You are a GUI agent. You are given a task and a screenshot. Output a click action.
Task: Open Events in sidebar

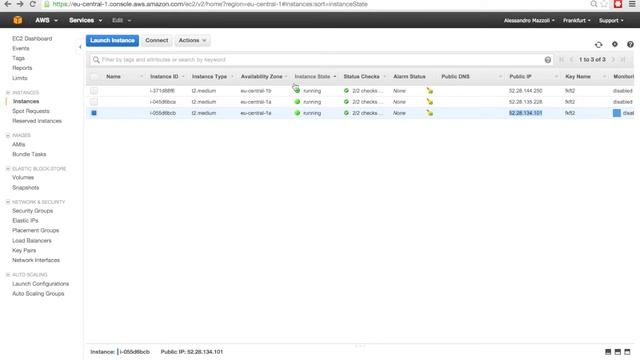click(x=21, y=48)
